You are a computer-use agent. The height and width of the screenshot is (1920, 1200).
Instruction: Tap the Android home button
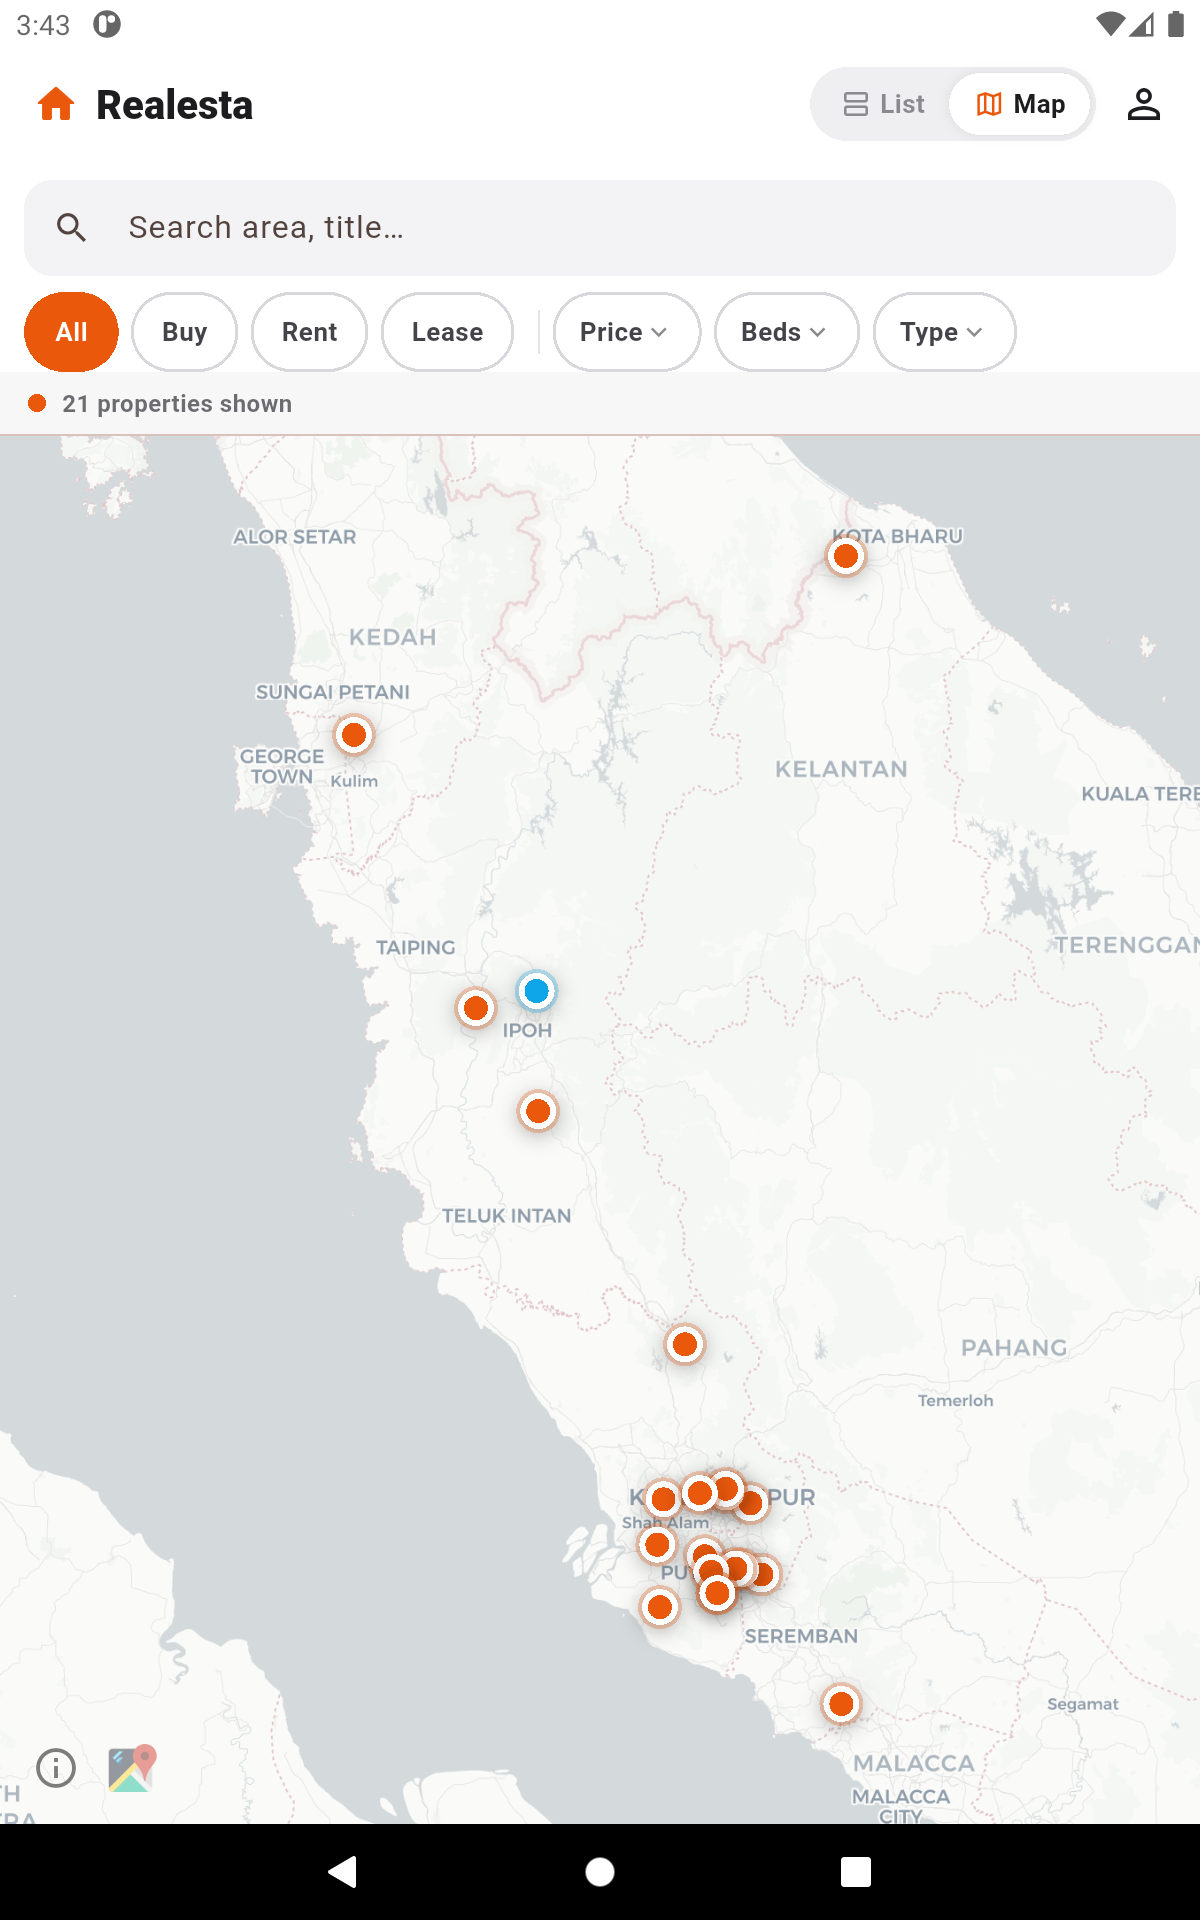pyautogui.click(x=600, y=1871)
